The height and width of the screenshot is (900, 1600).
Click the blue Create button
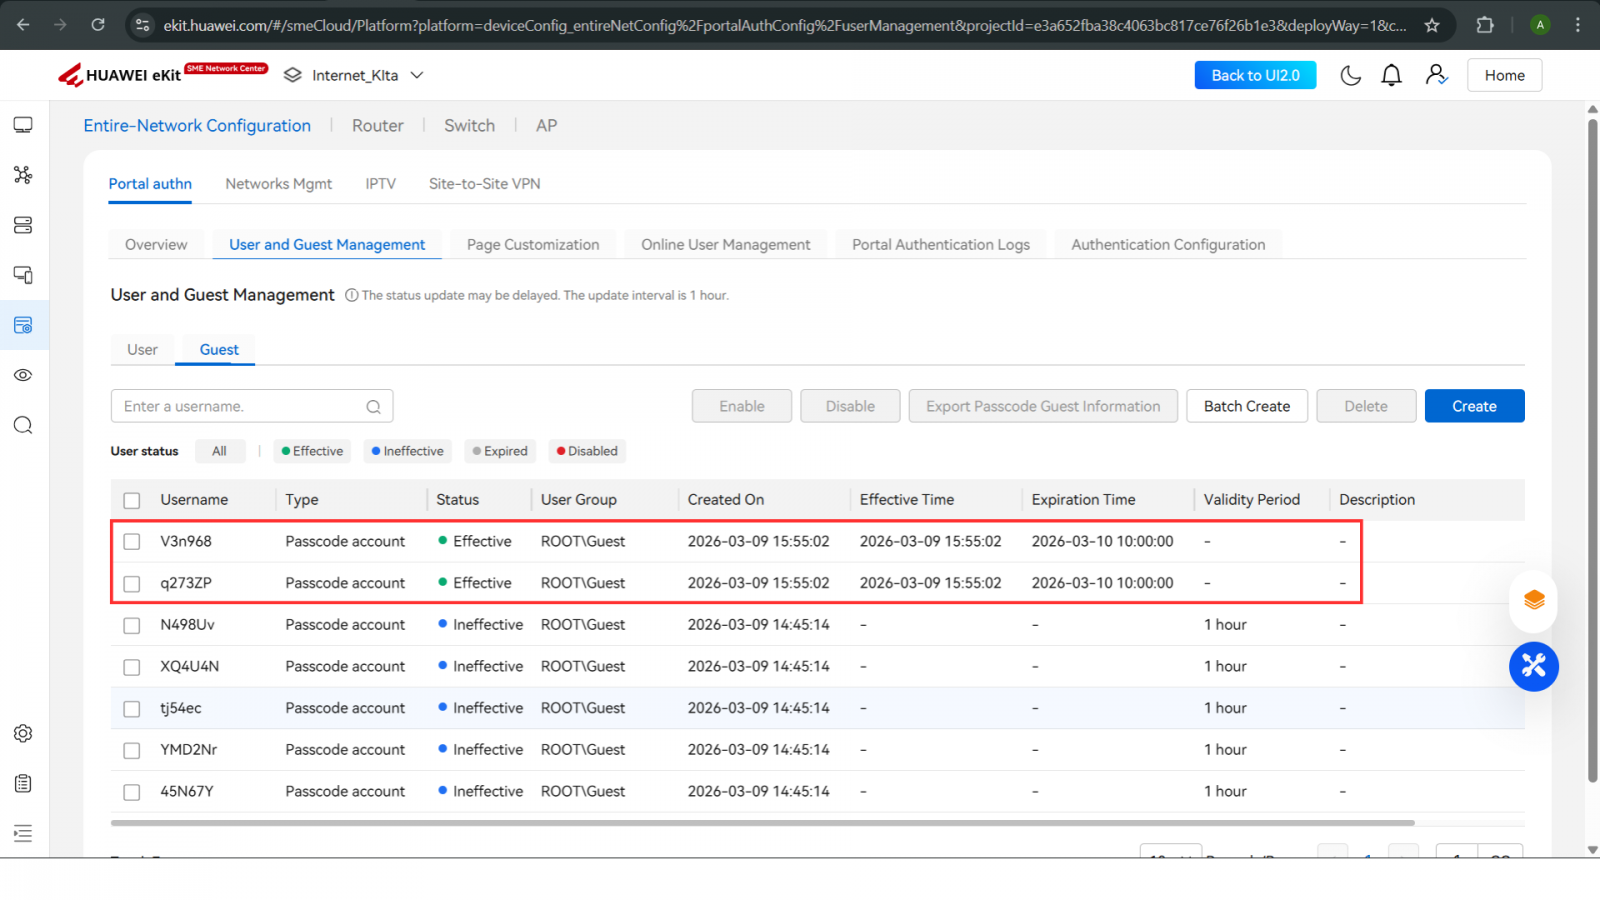point(1474,406)
